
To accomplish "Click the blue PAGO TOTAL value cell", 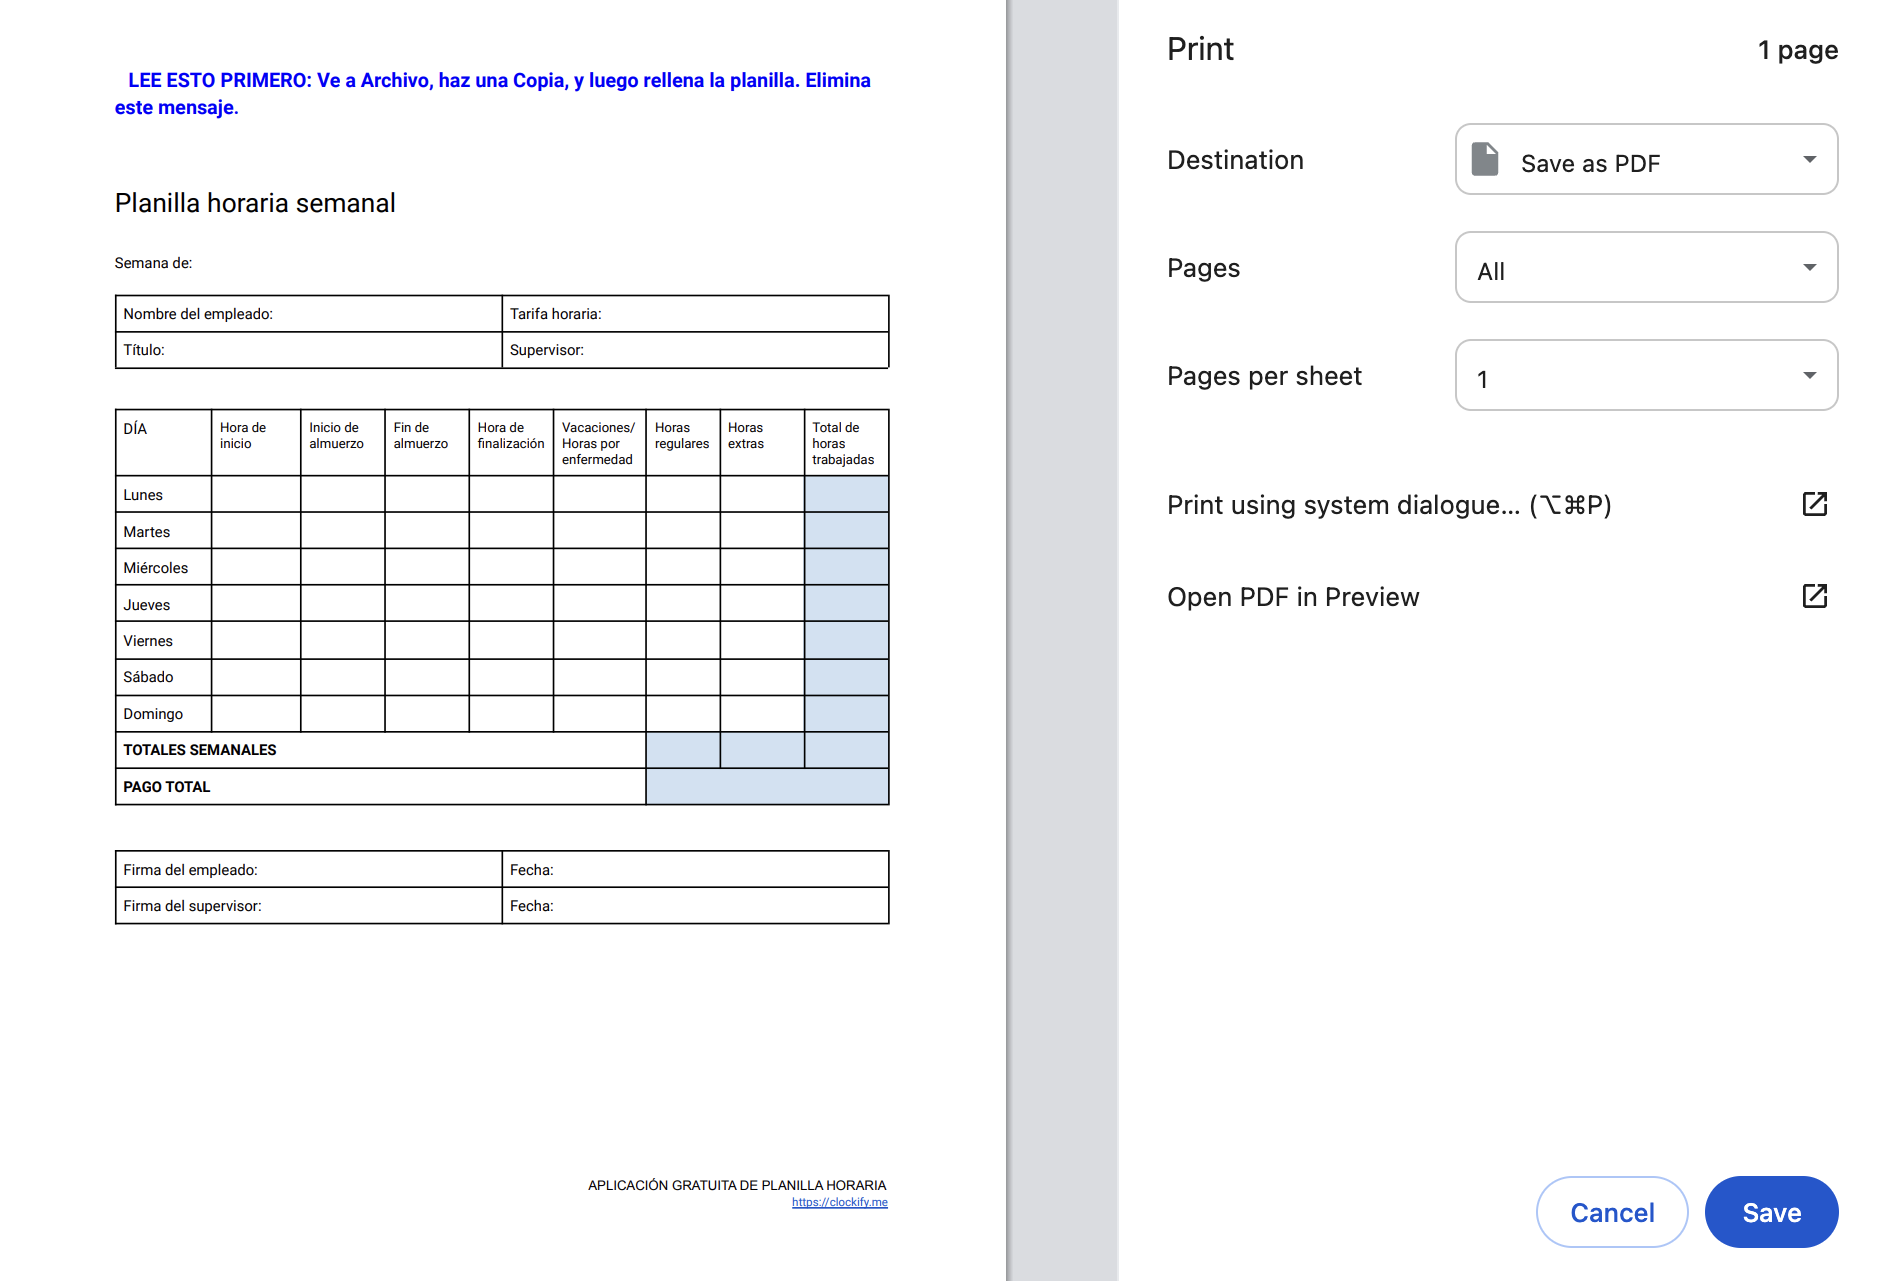I will click(x=767, y=787).
